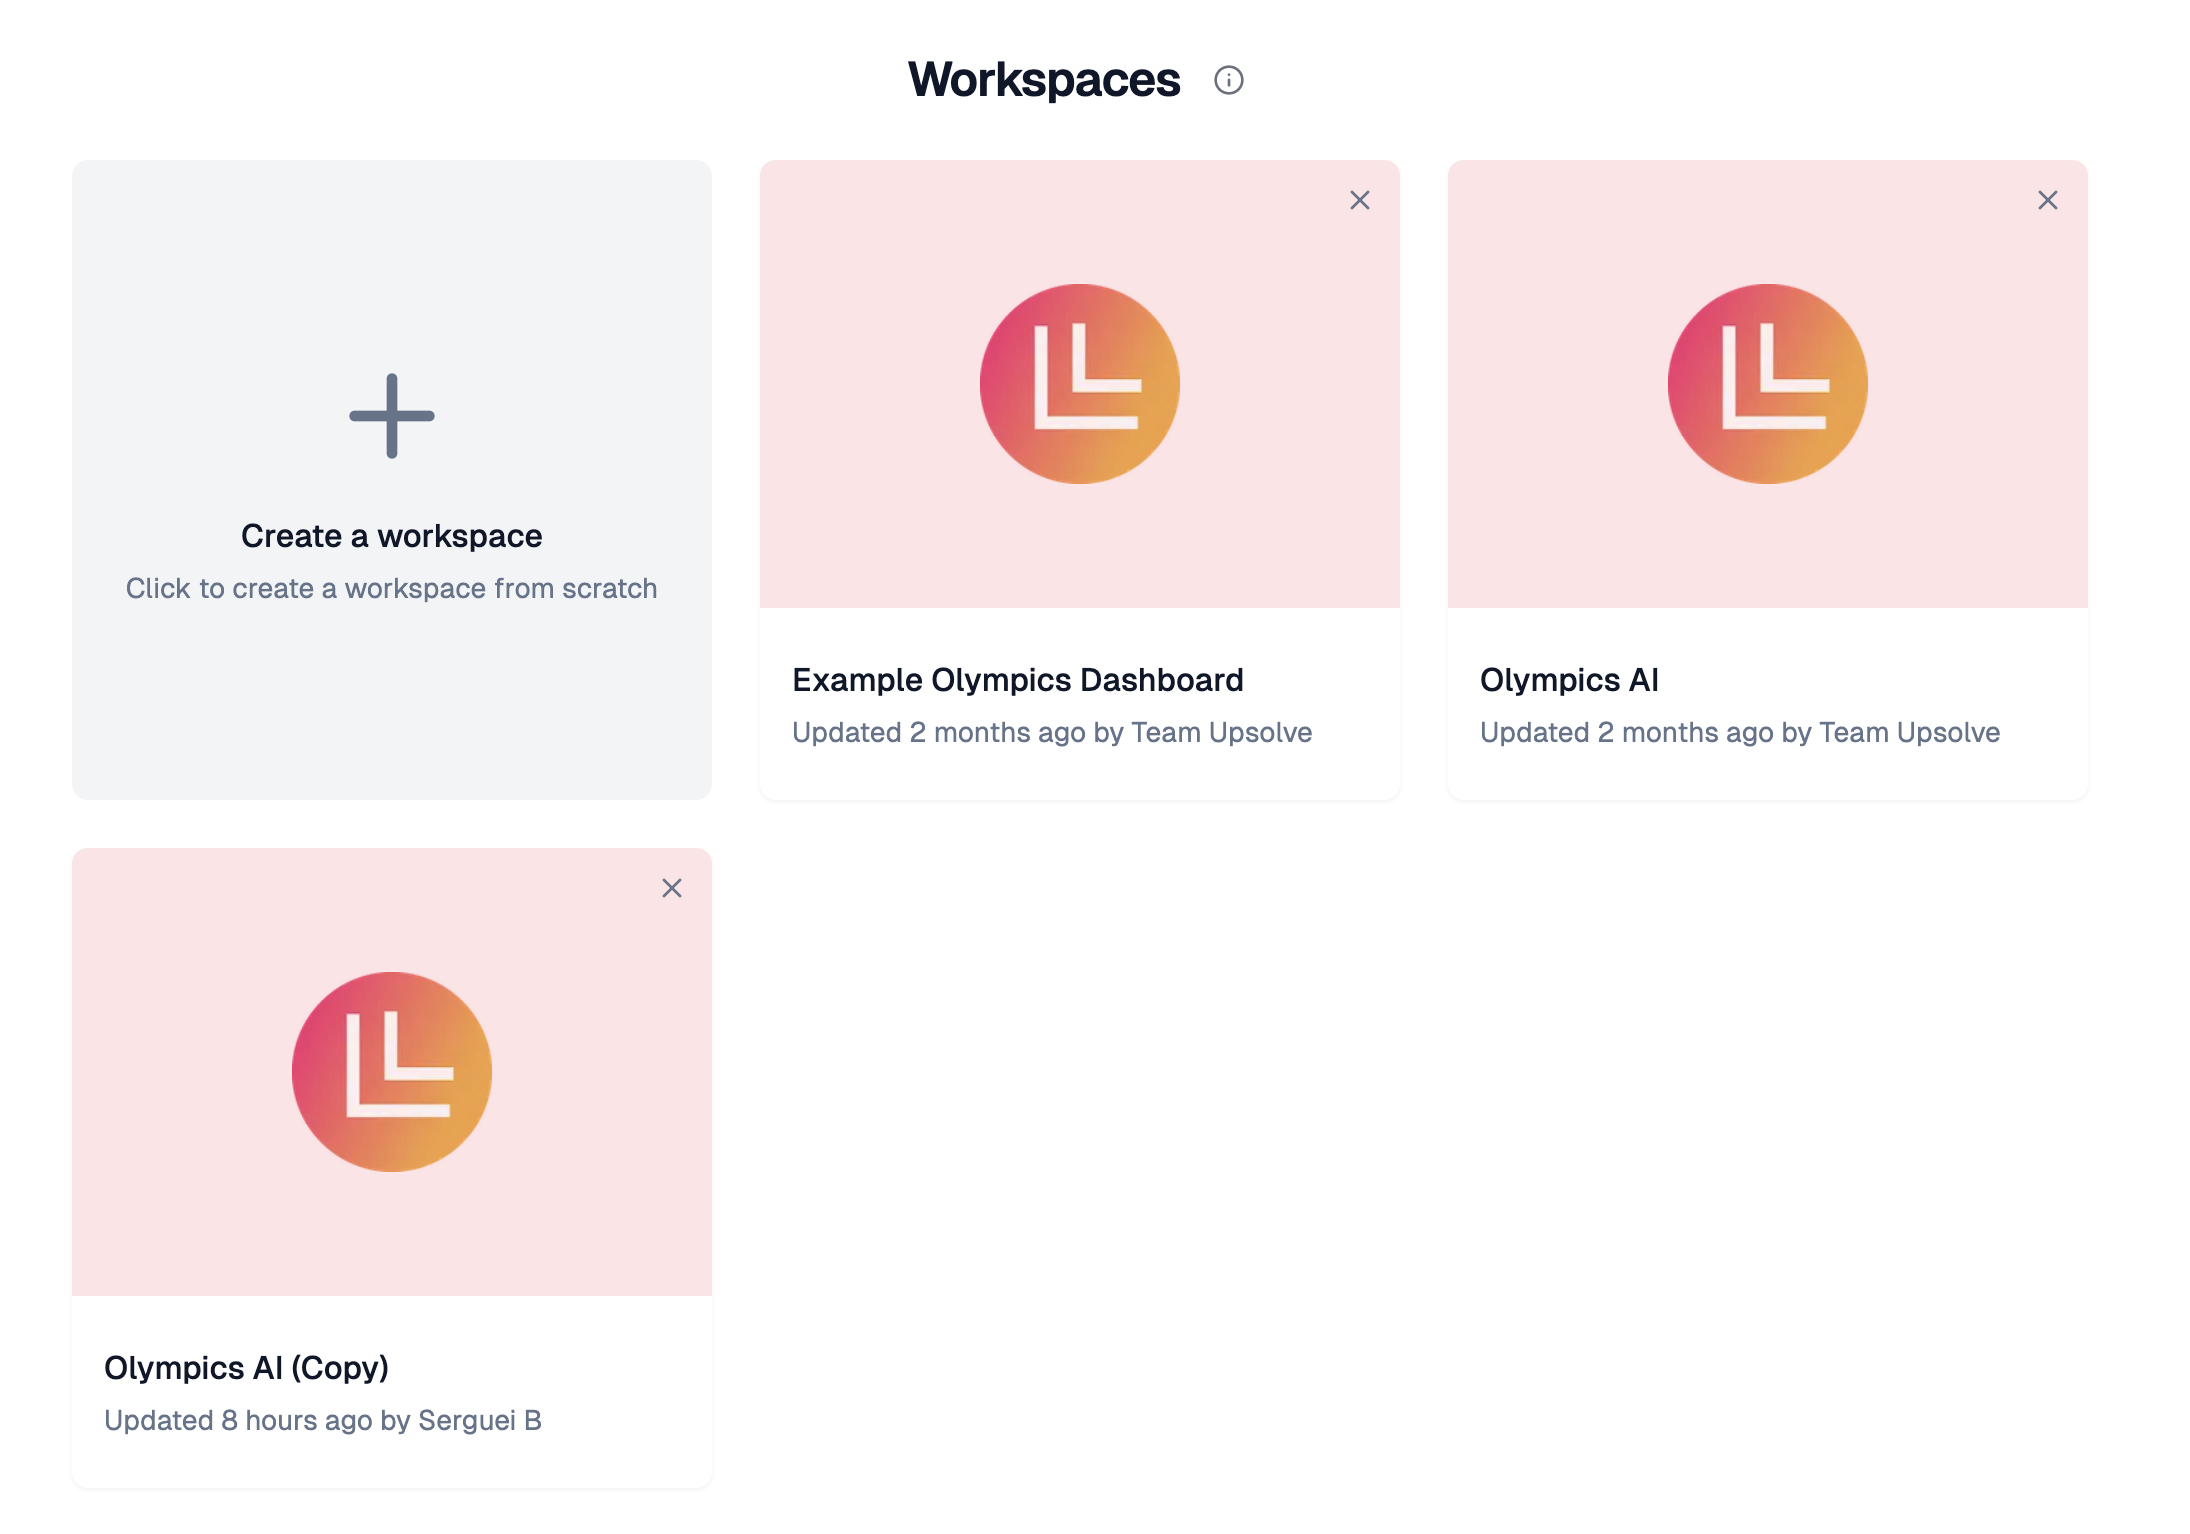Image resolution: width=2190 pixels, height=1534 pixels.
Task: Click 'Updated 2 months ago by Team Upsolve' under Olympics AI
Action: (1740, 732)
